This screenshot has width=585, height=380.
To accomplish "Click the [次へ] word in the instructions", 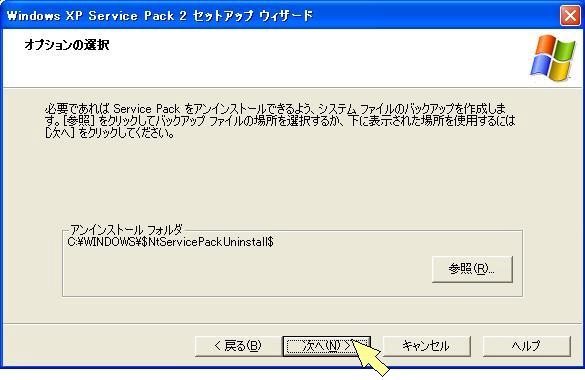I will click(x=61, y=133).
